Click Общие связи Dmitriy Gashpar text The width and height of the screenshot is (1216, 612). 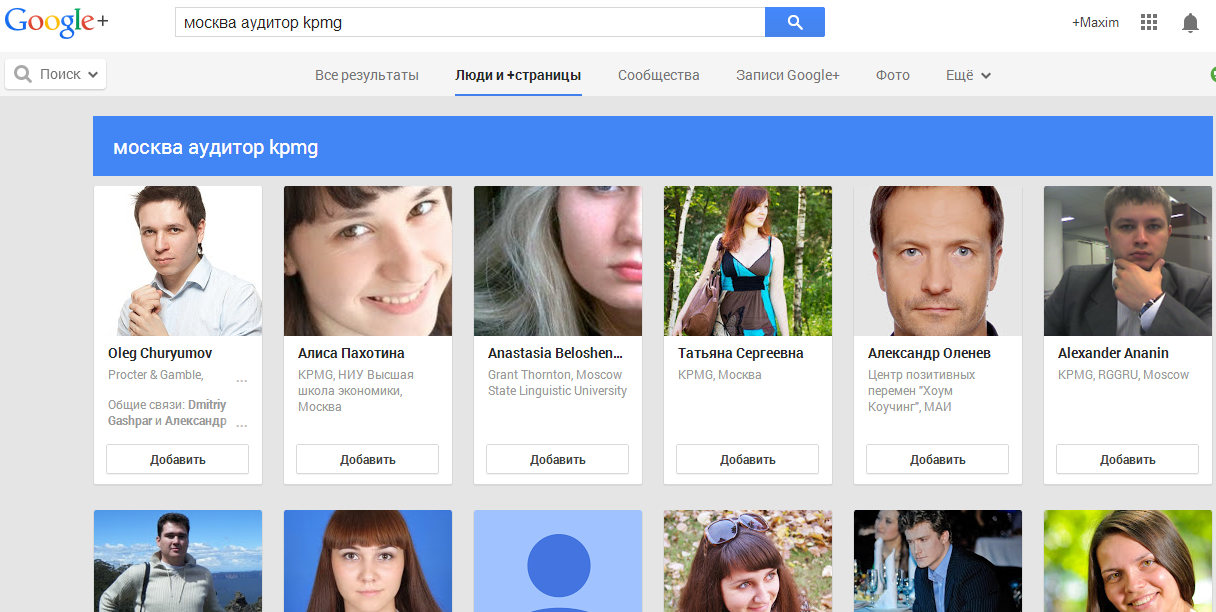click(x=167, y=413)
